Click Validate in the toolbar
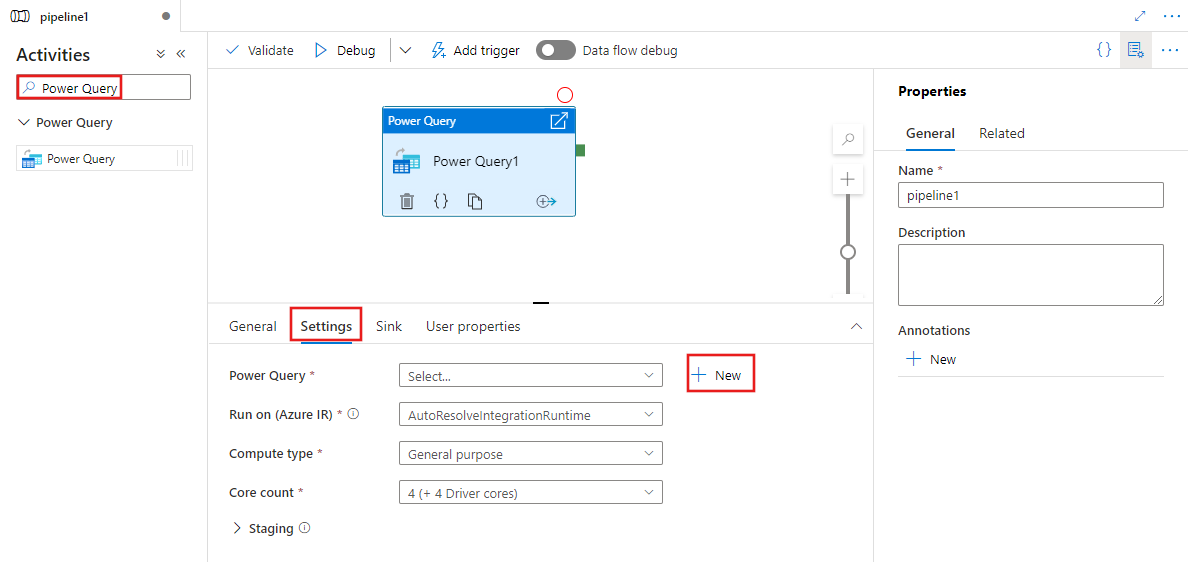 click(260, 51)
